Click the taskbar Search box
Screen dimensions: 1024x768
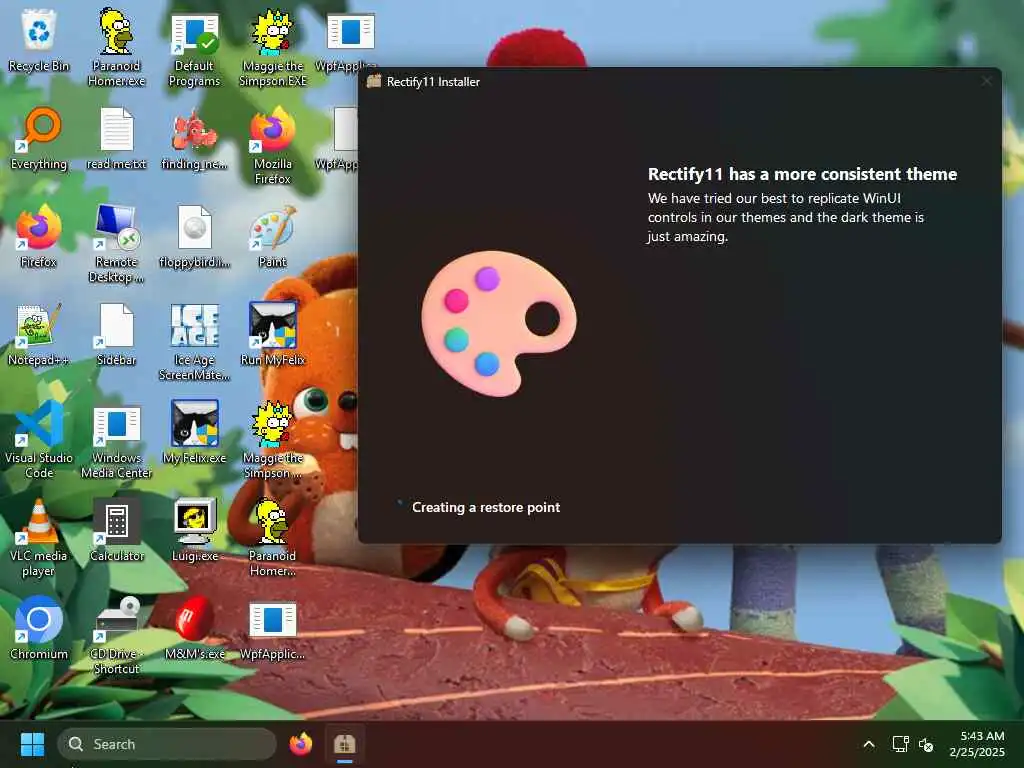(167, 744)
